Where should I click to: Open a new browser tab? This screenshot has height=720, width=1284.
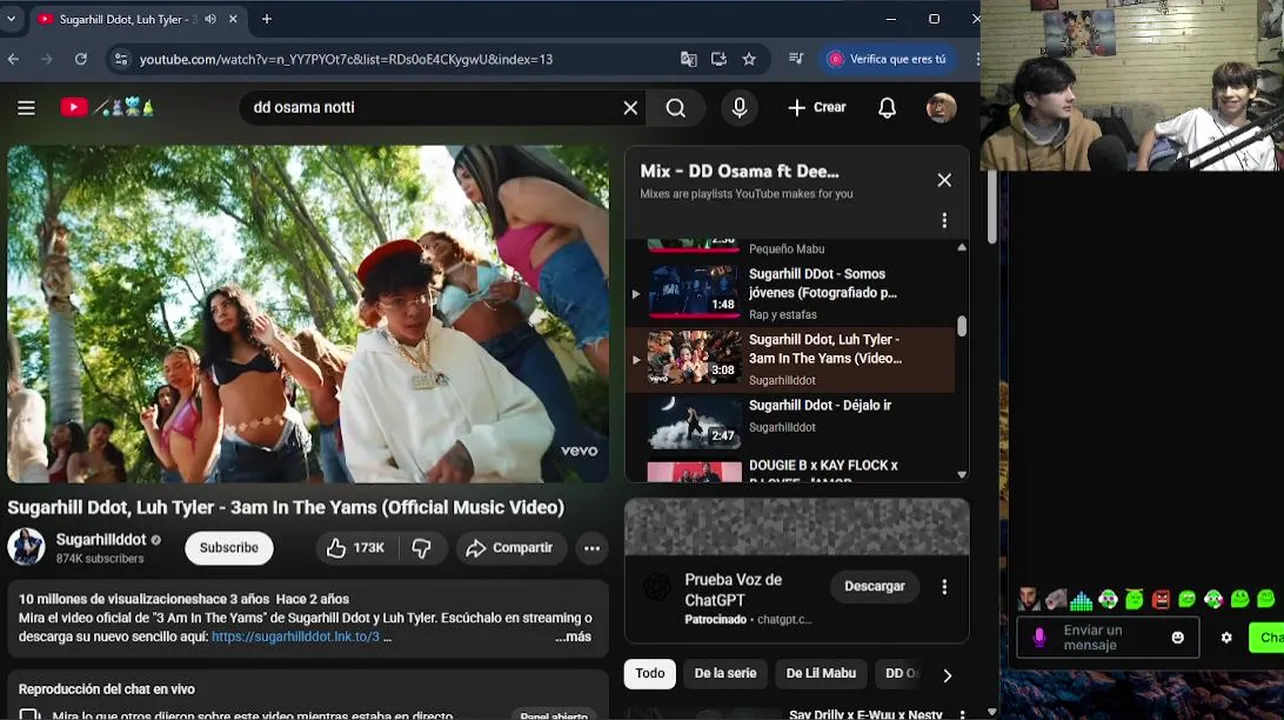(x=266, y=19)
